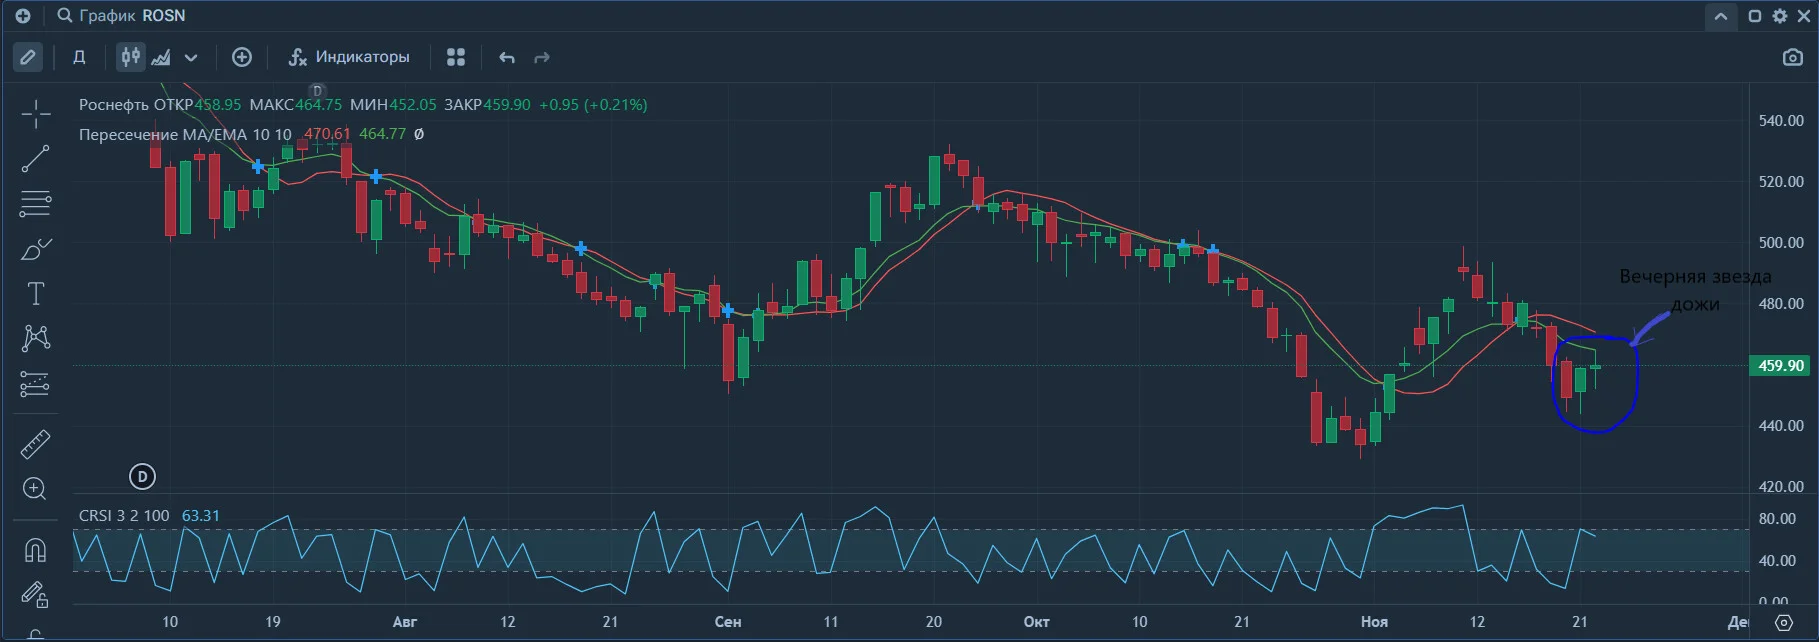This screenshot has width=1819, height=642.
Task: Click the circled D marker on chart
Action: coord(143,477)
